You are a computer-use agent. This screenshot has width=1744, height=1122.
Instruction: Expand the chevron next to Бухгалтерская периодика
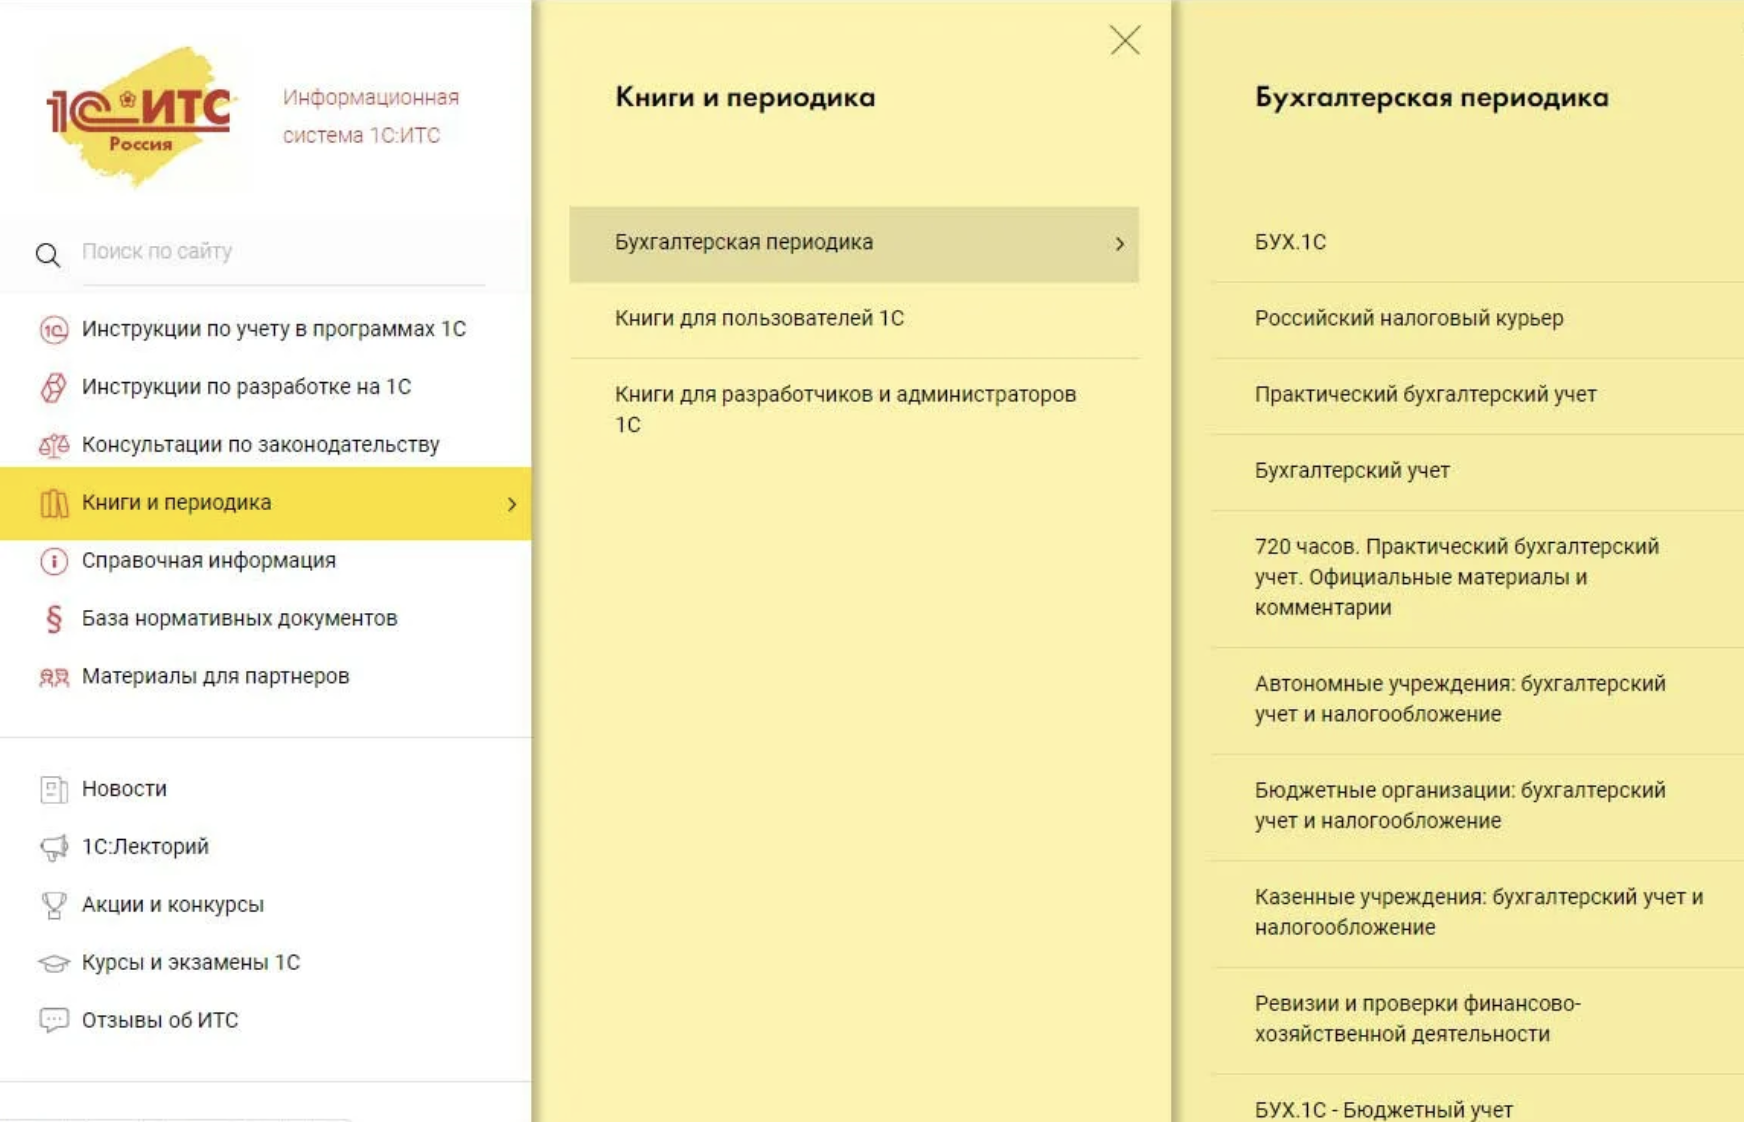1119,244
